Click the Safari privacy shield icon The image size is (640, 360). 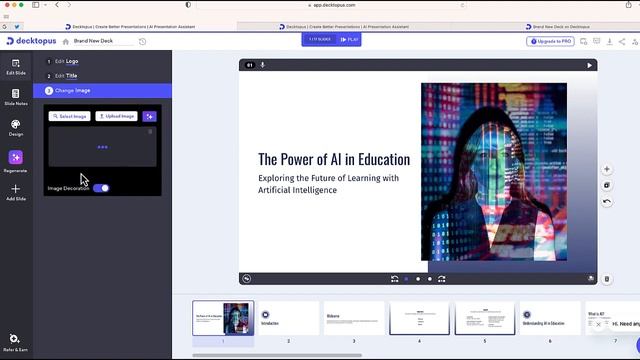[188, 5]
